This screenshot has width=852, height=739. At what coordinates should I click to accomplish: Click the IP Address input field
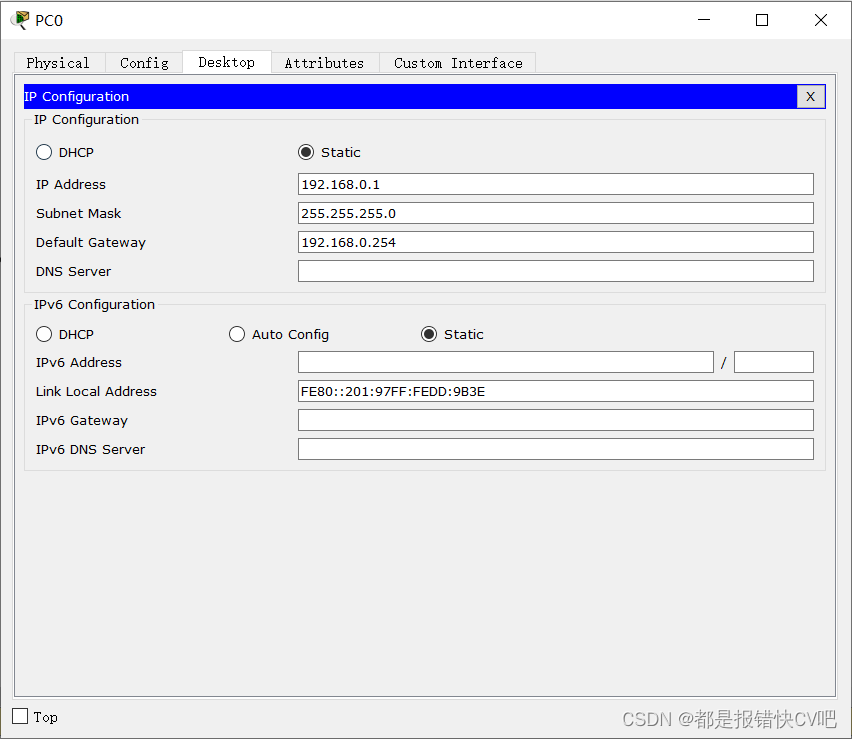pos(556,184)
